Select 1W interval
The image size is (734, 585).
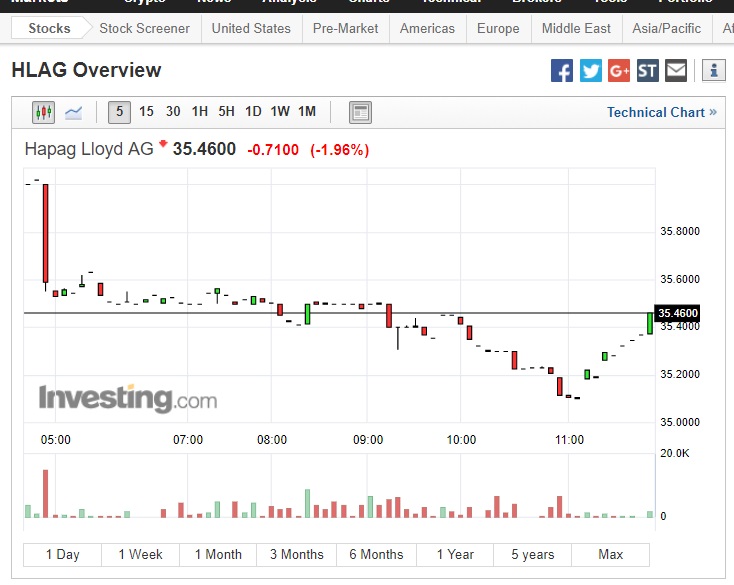tap(280, 112)
